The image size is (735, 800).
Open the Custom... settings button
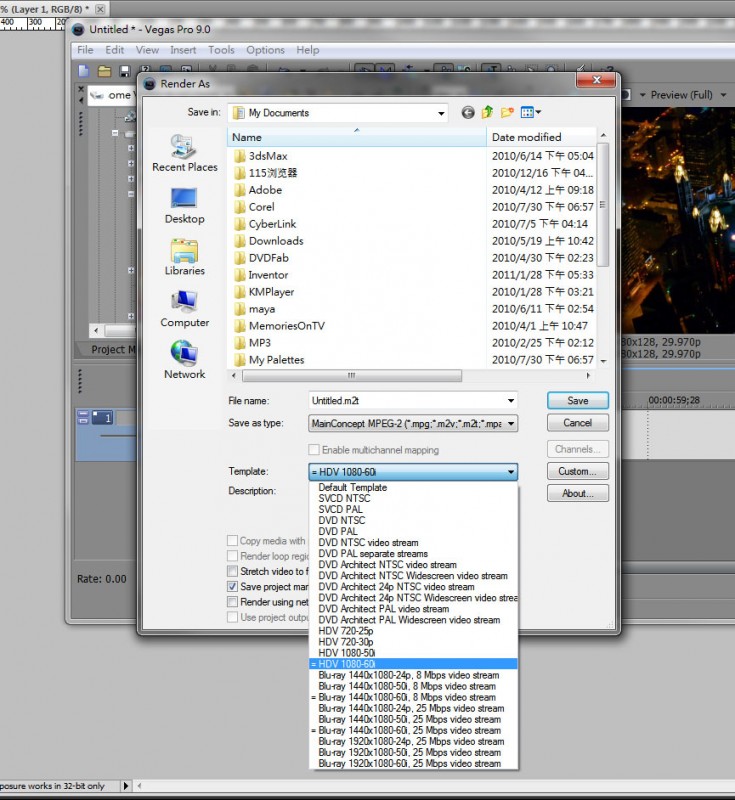[x=577, y=472]
